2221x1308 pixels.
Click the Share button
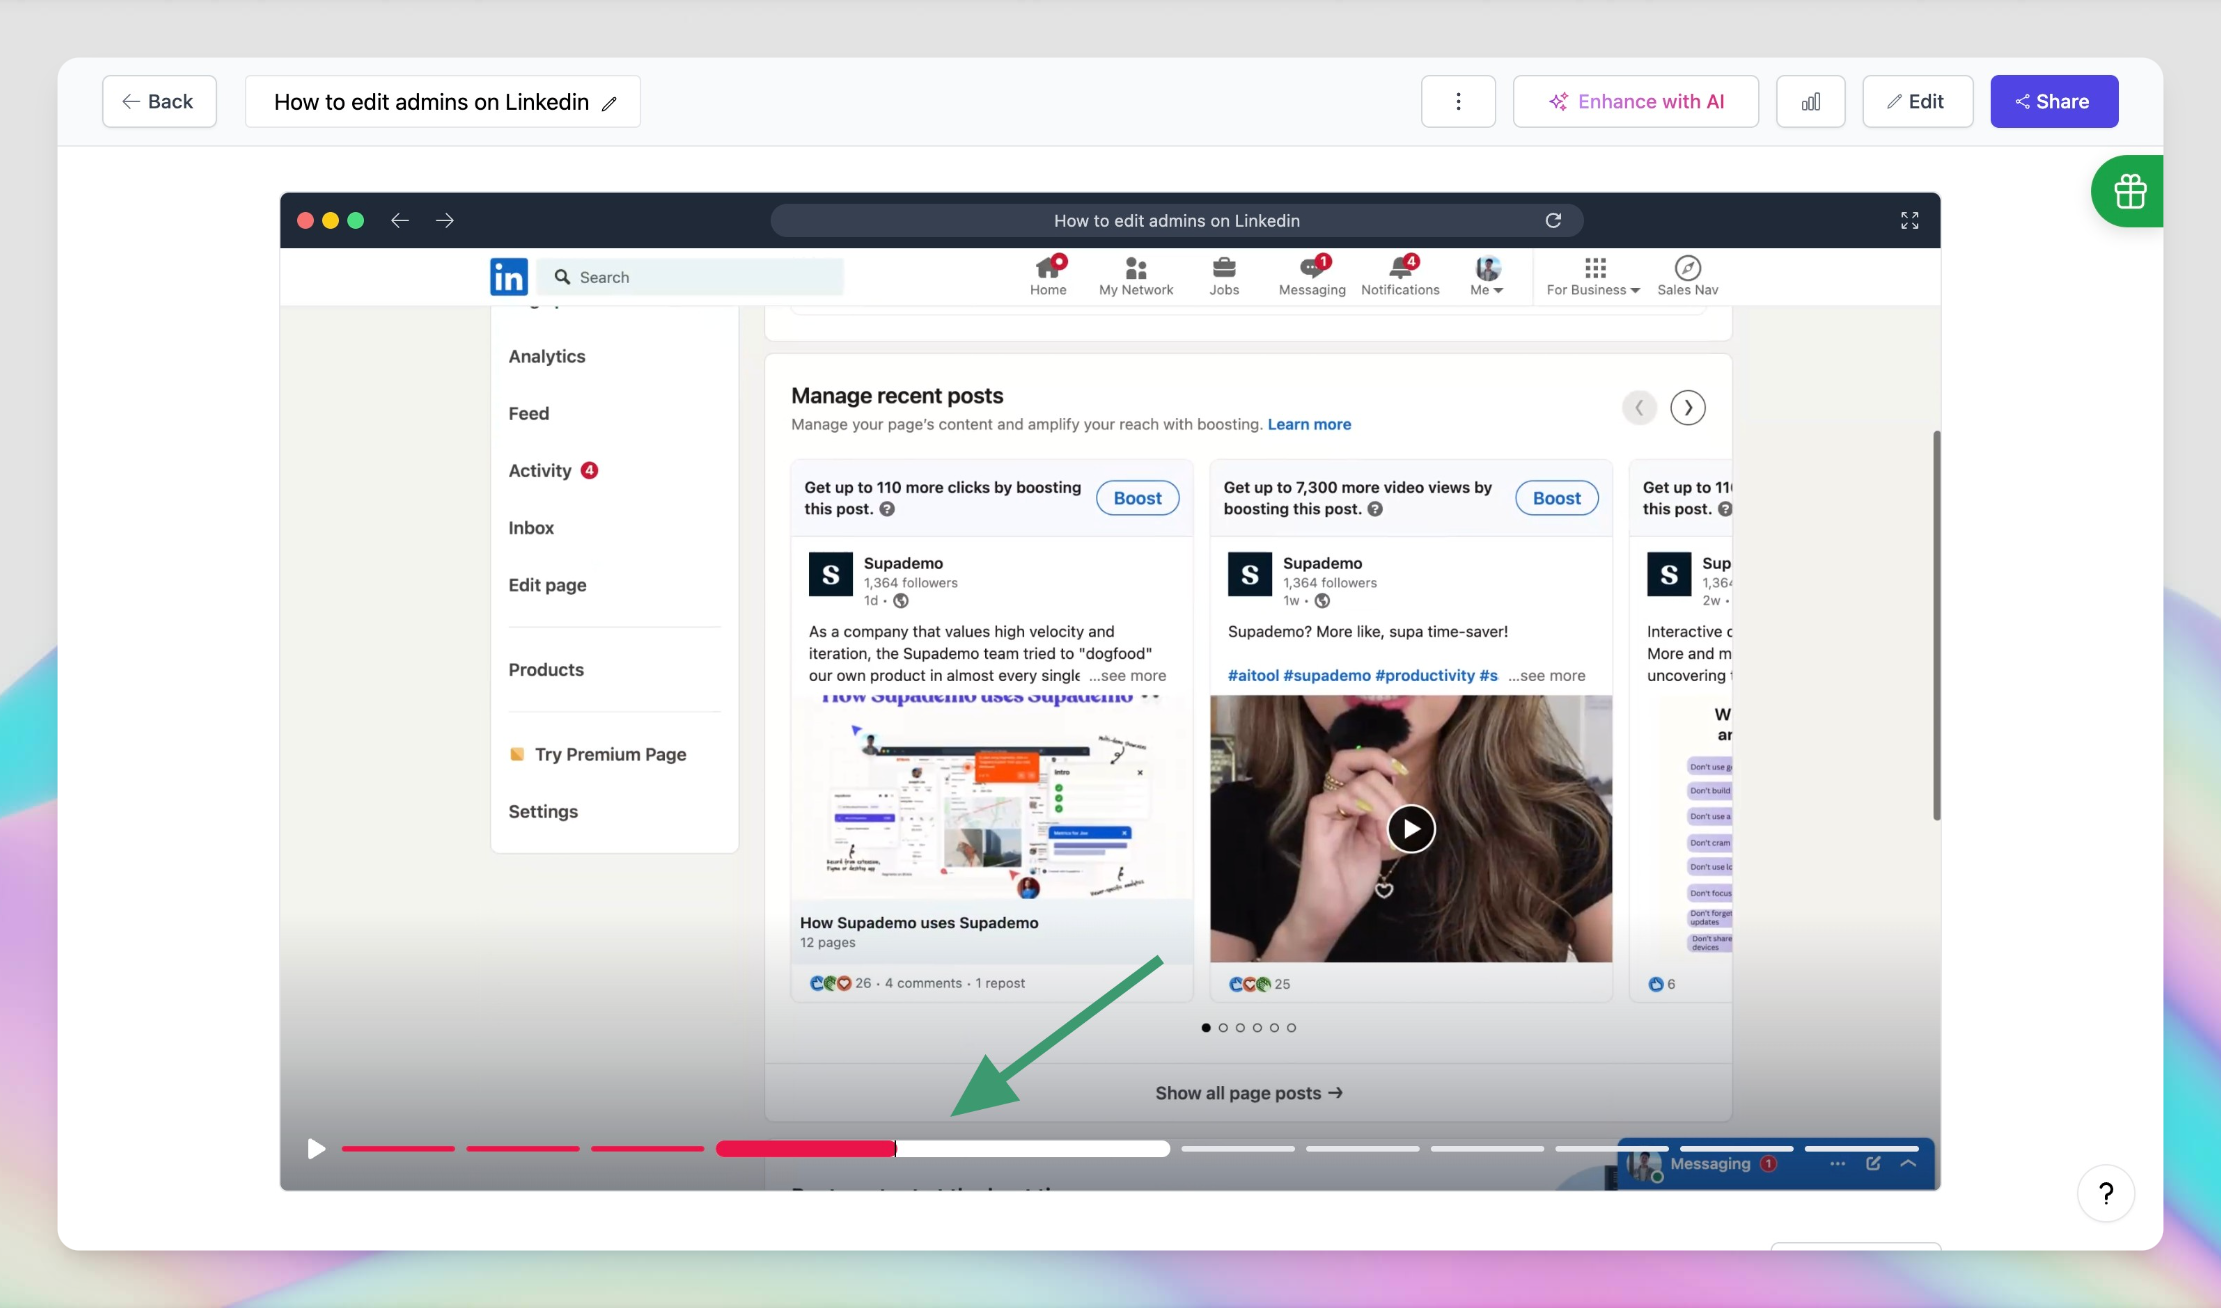tap(2054, 101)
